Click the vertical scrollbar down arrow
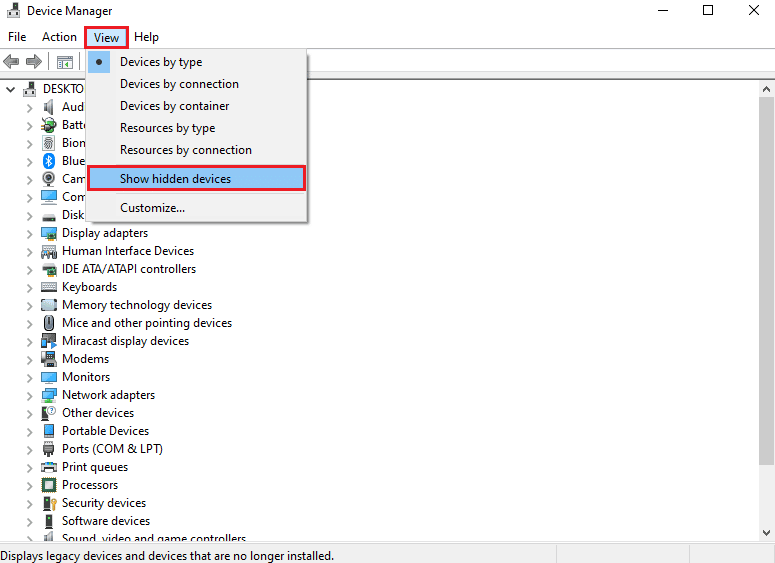This screenshot has height=563, width=775. 766,533
